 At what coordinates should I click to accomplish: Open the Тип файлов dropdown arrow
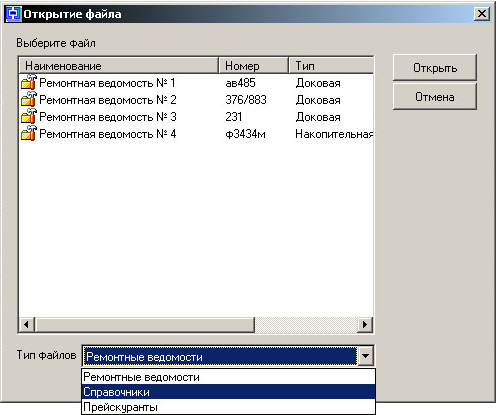click(365, 356)
